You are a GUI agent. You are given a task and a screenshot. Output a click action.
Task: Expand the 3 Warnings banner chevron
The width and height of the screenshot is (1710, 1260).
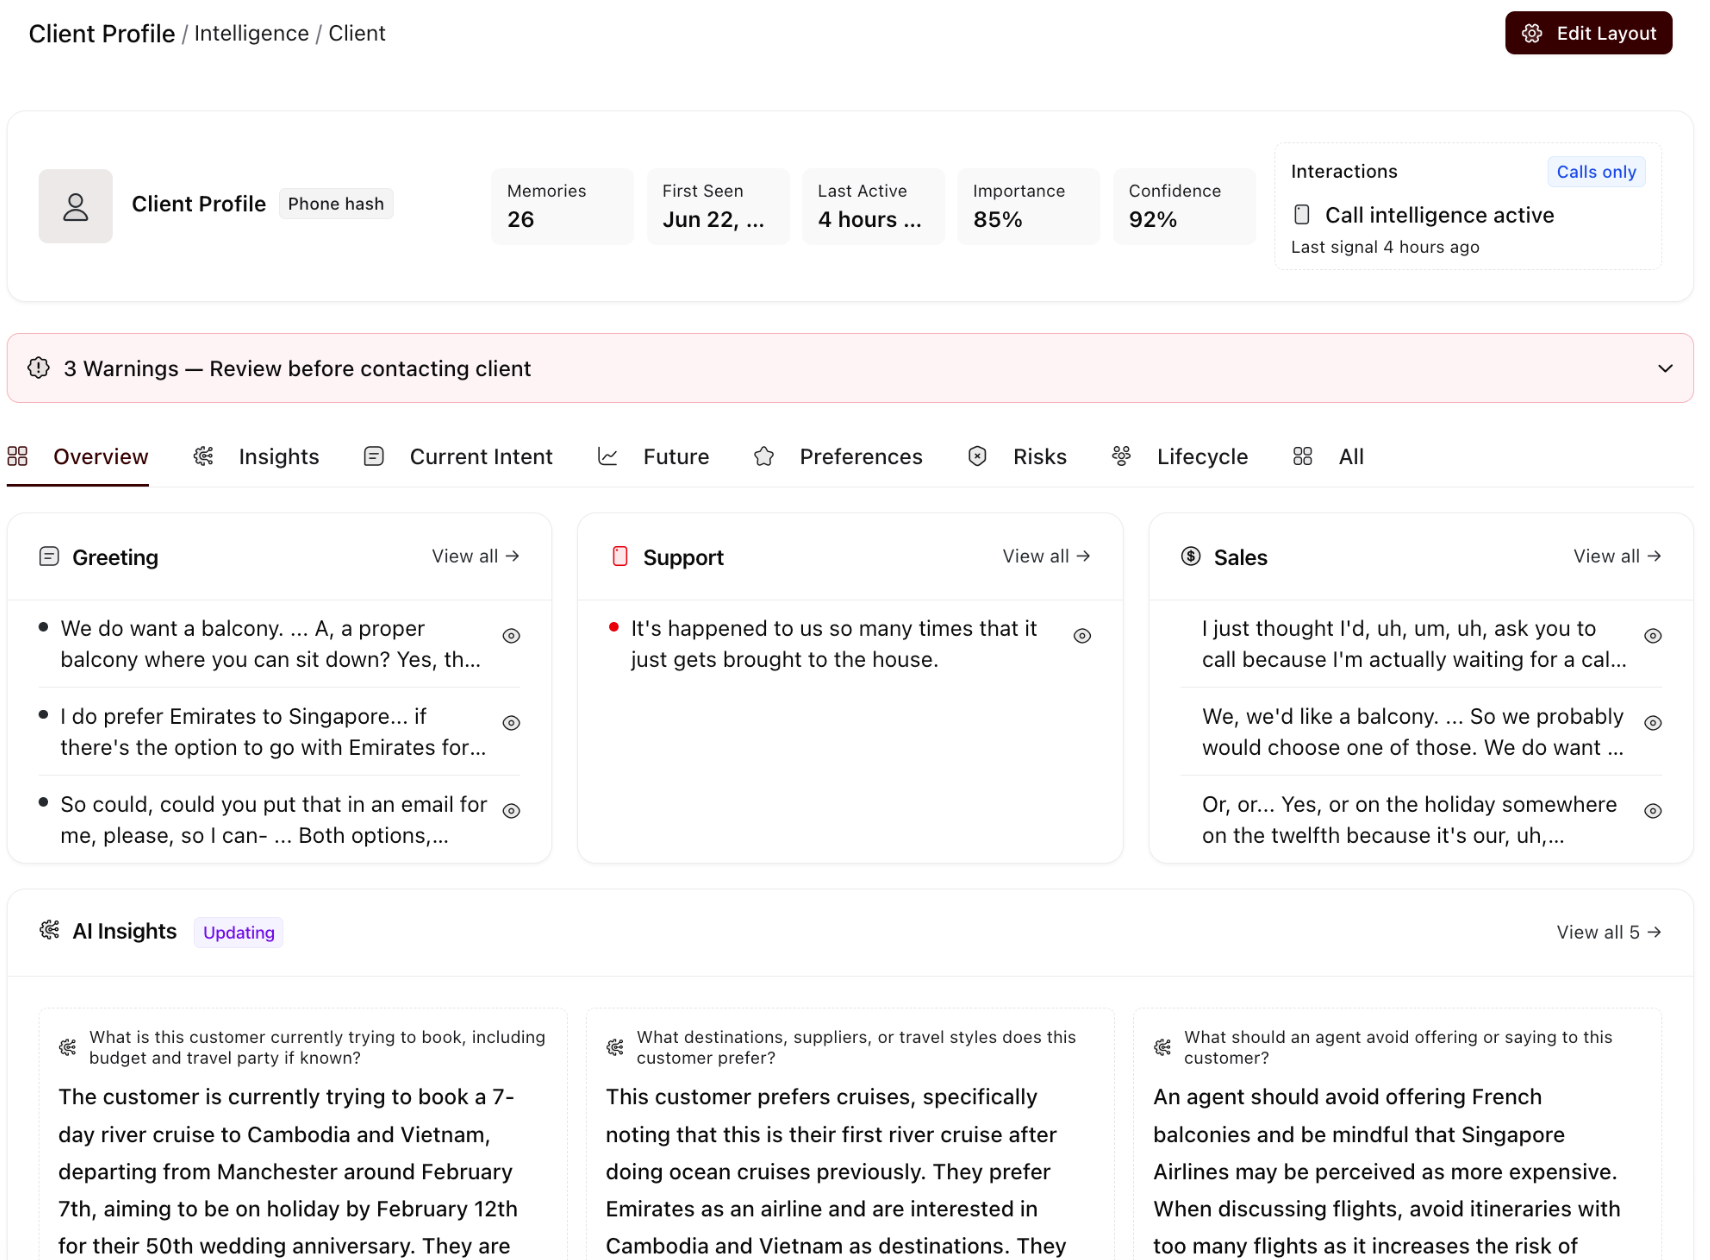1664,368
